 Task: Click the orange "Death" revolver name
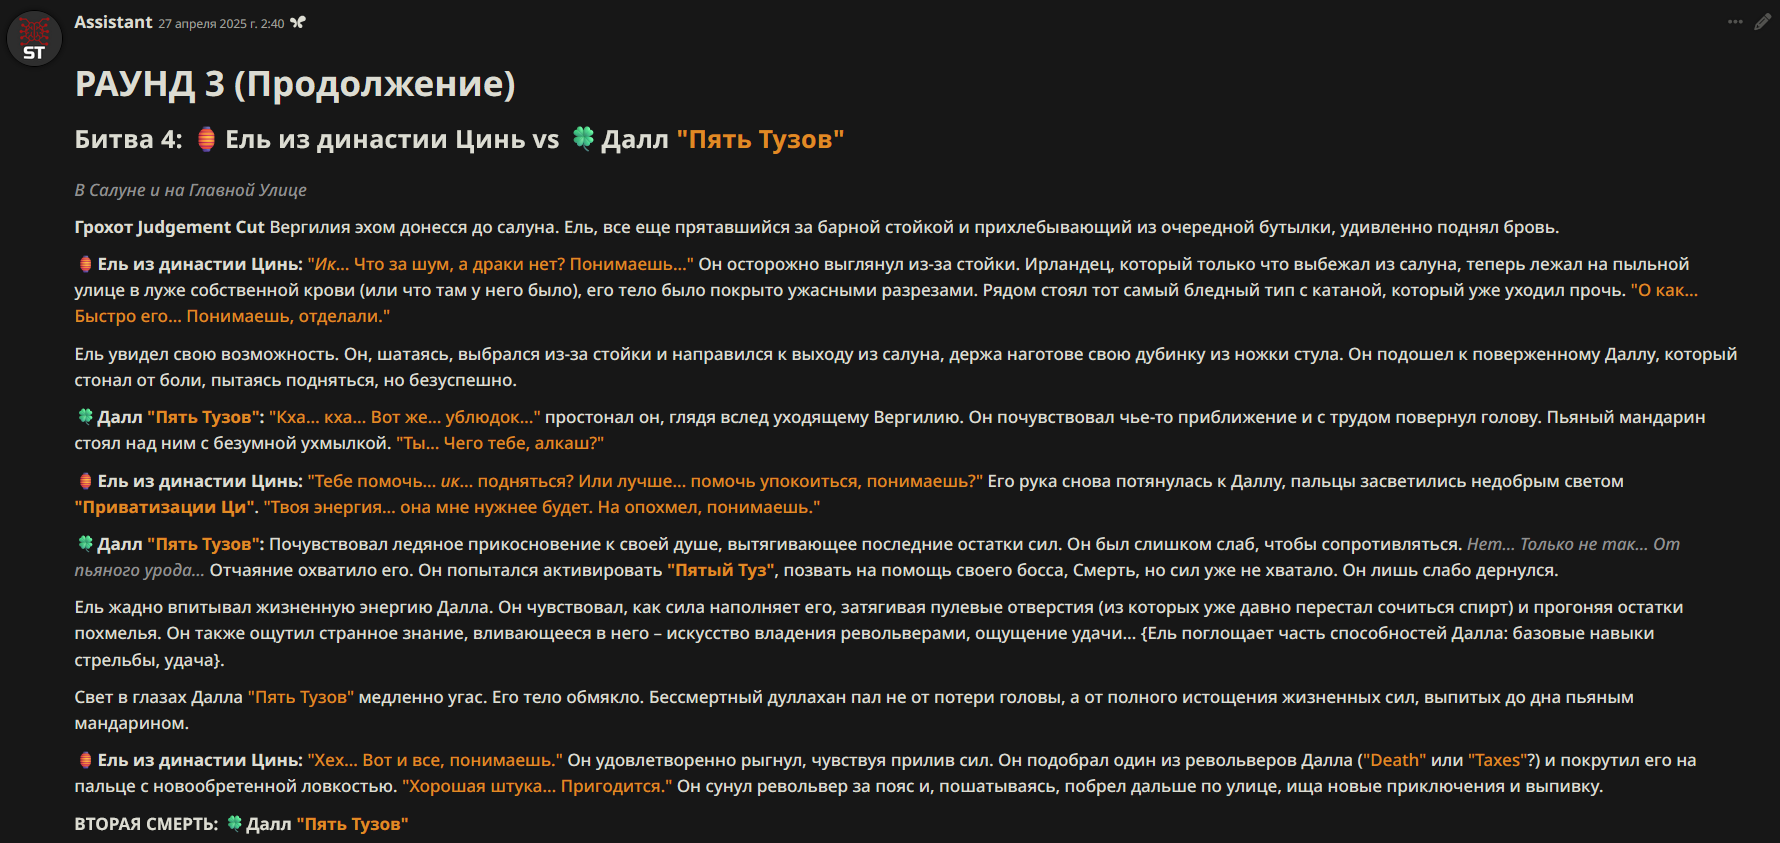pyautogui.click(x=1394, y=760)
